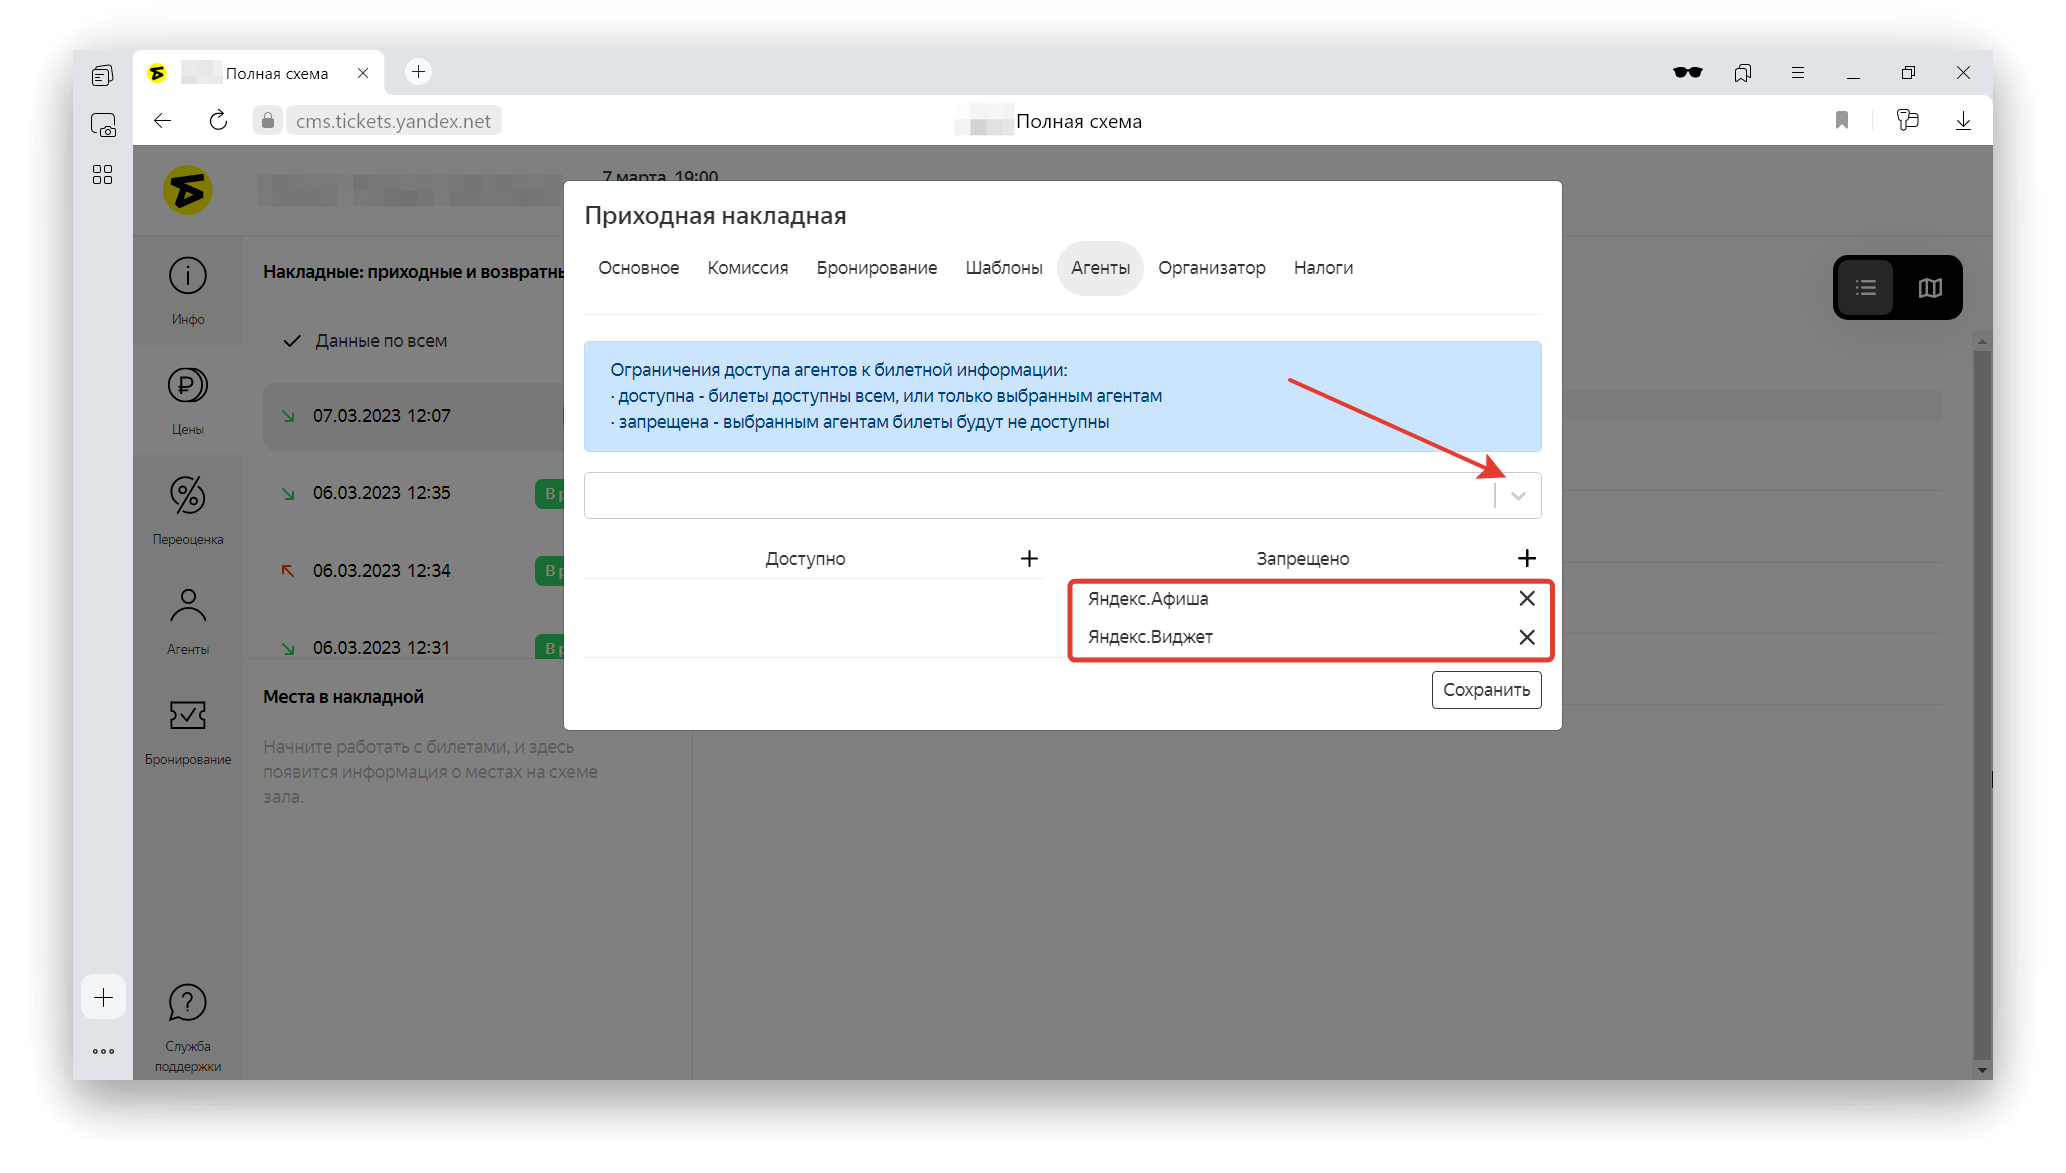Open the tabs panel icon
This screenshot has width=2066, height=1173.
102,75
